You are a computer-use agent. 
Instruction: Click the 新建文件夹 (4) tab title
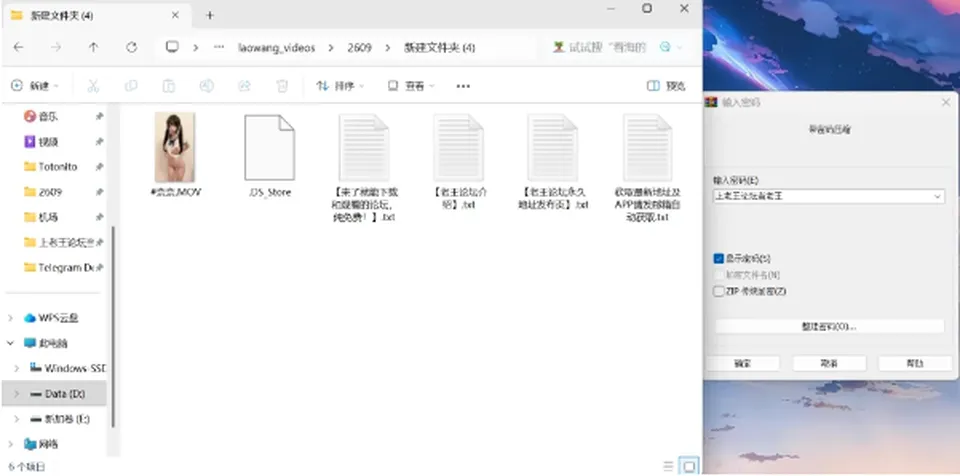(61, 16)
